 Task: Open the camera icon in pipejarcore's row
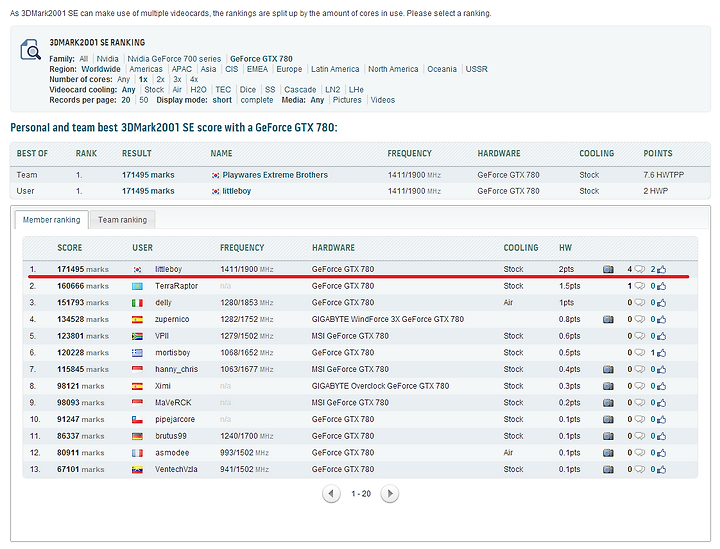(608, 420)
